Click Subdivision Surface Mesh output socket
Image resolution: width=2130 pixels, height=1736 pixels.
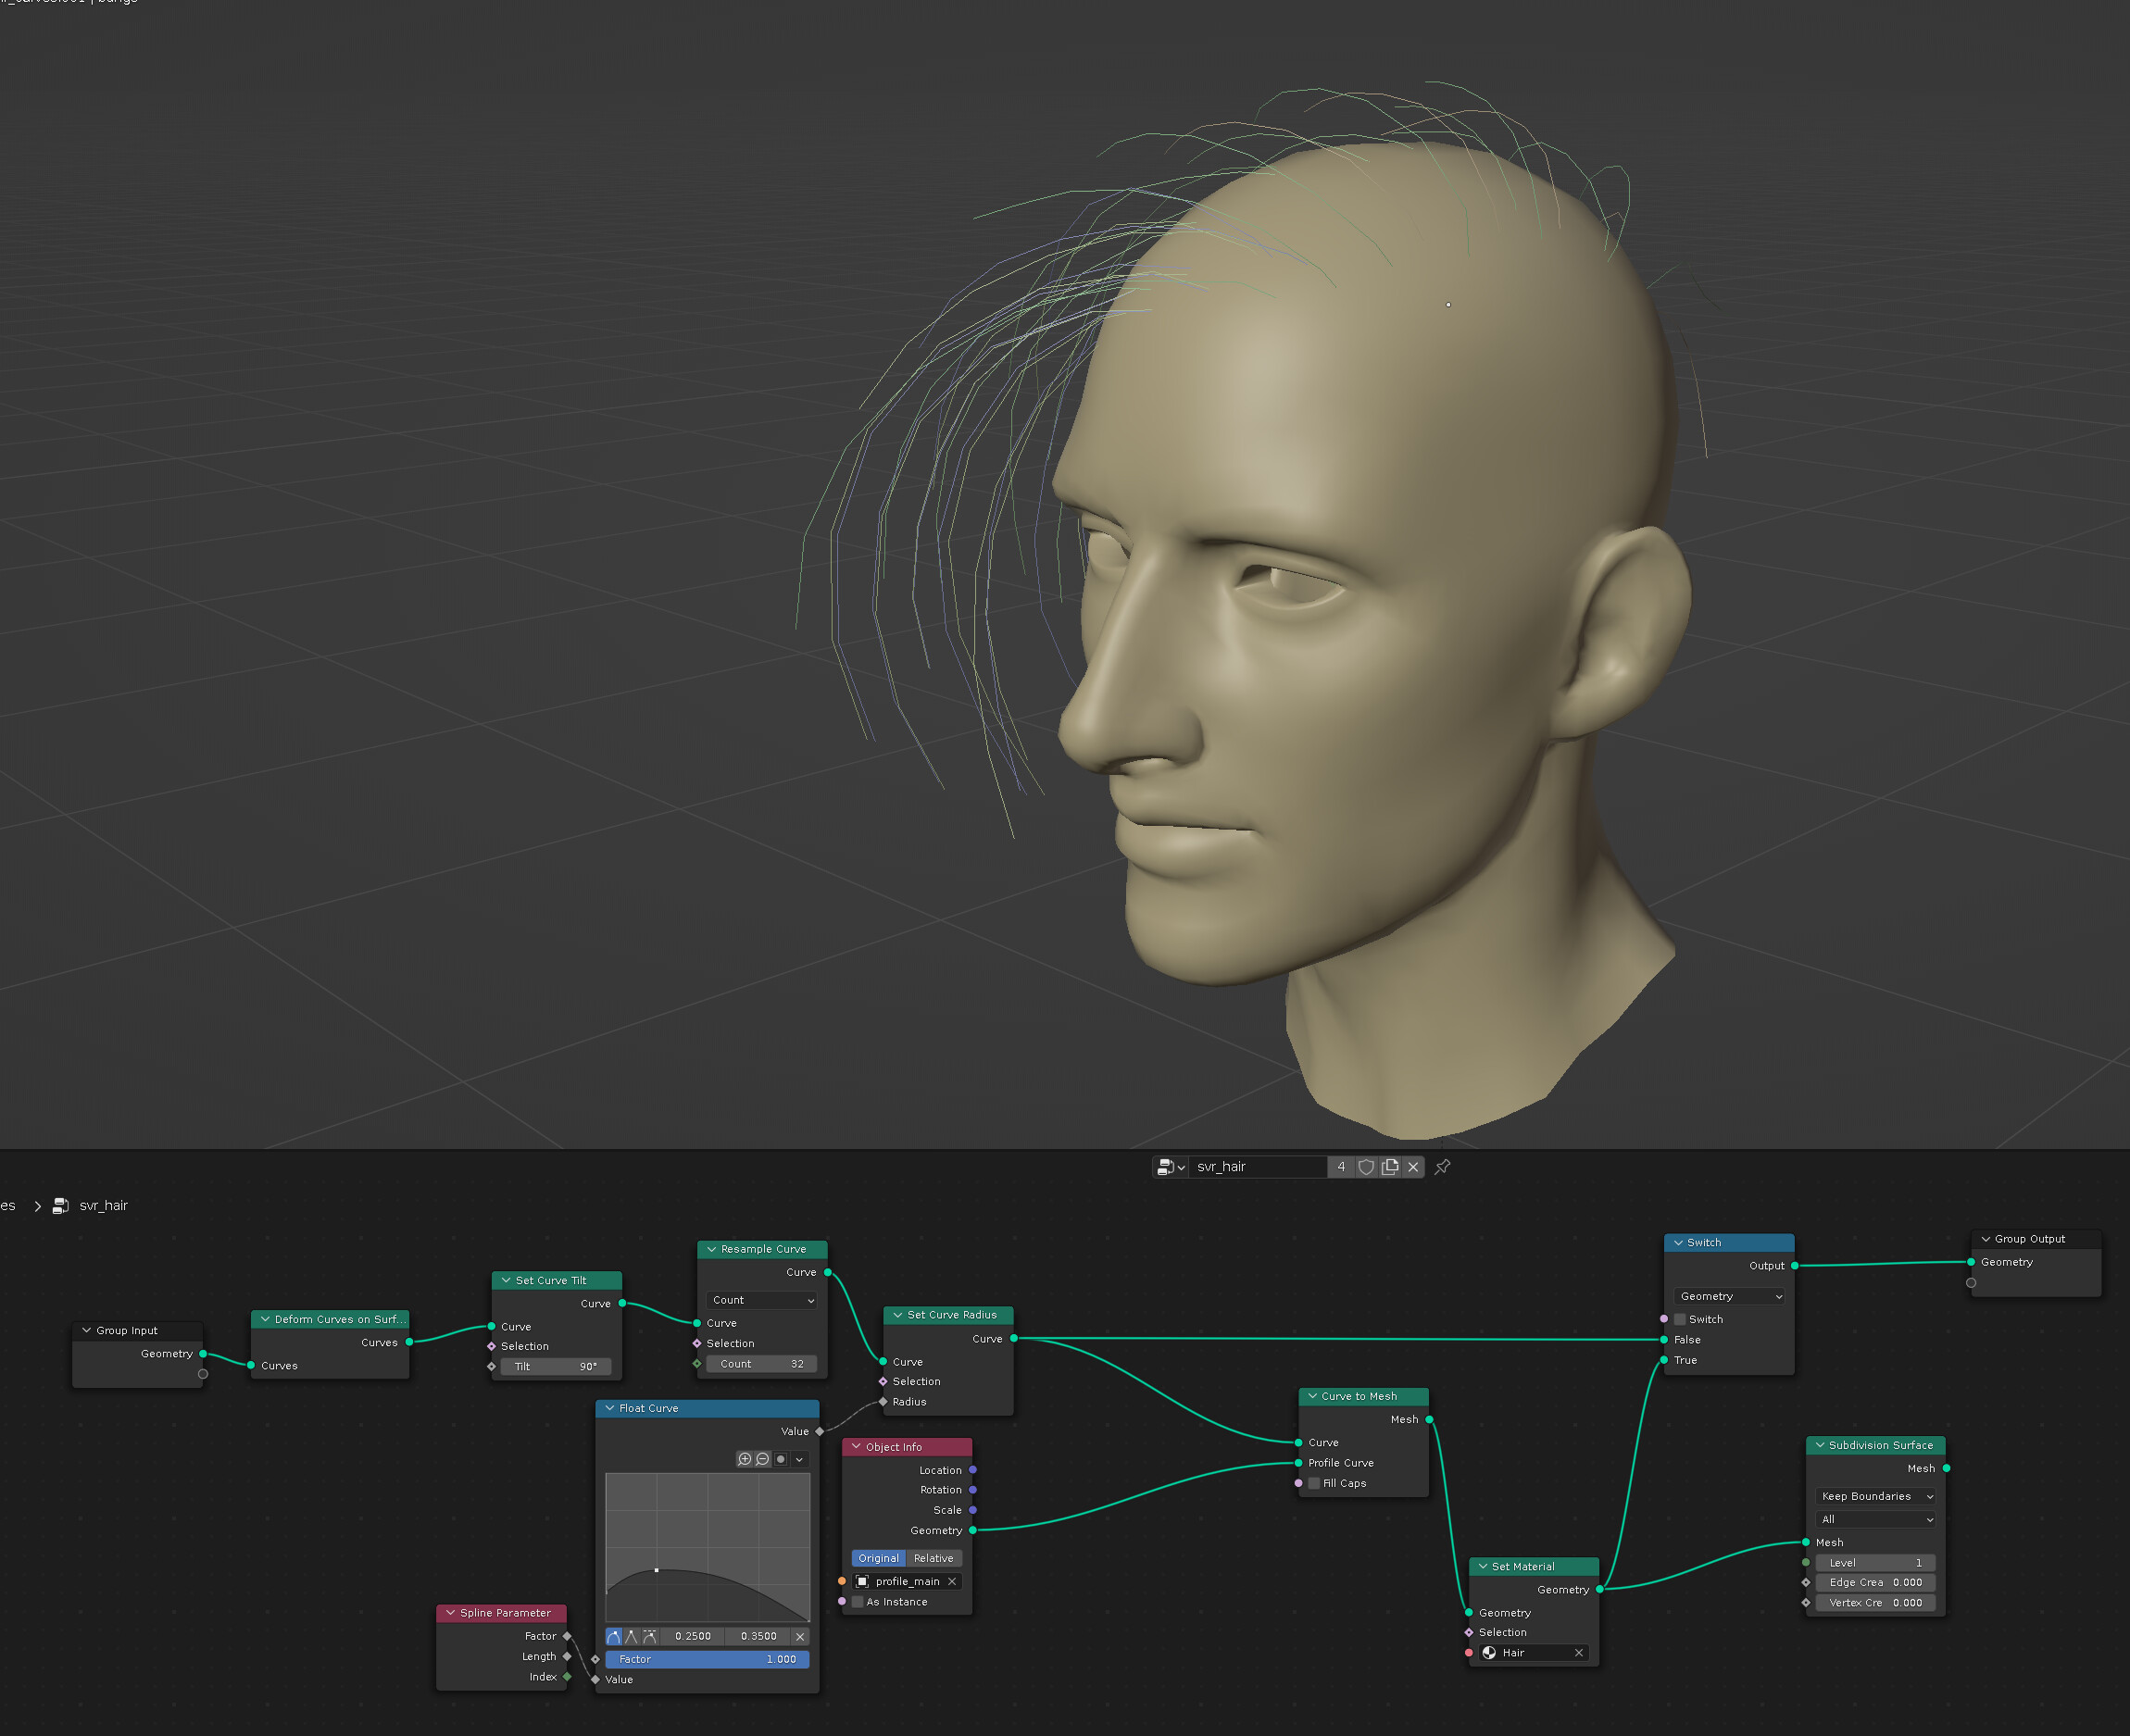pos(1946,1469)
